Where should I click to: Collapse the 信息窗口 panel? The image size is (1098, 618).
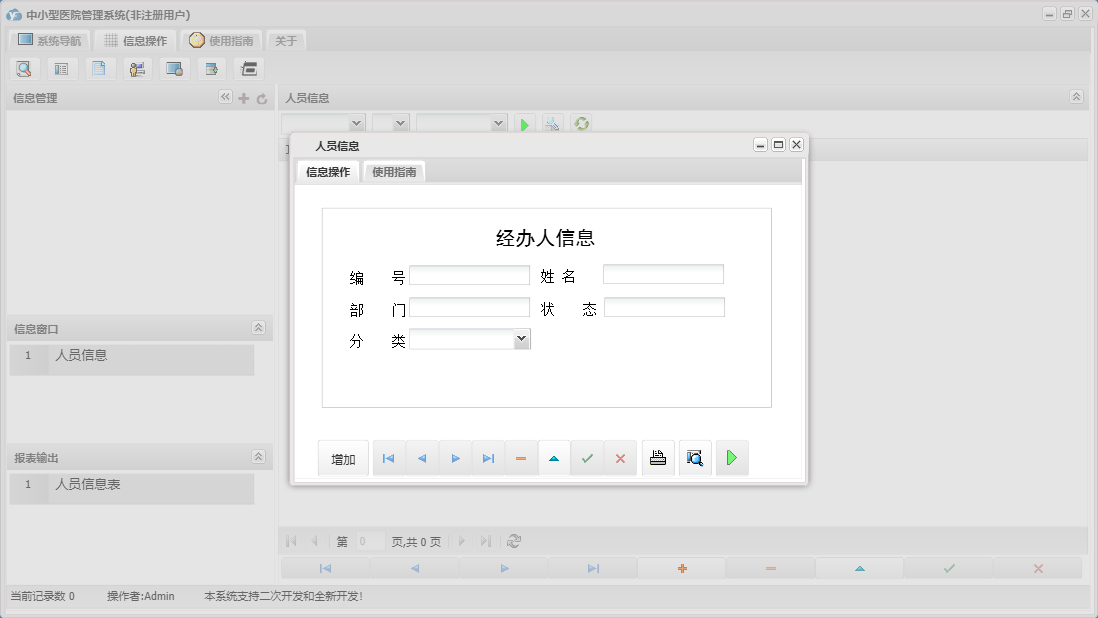[x=257, y=327]
